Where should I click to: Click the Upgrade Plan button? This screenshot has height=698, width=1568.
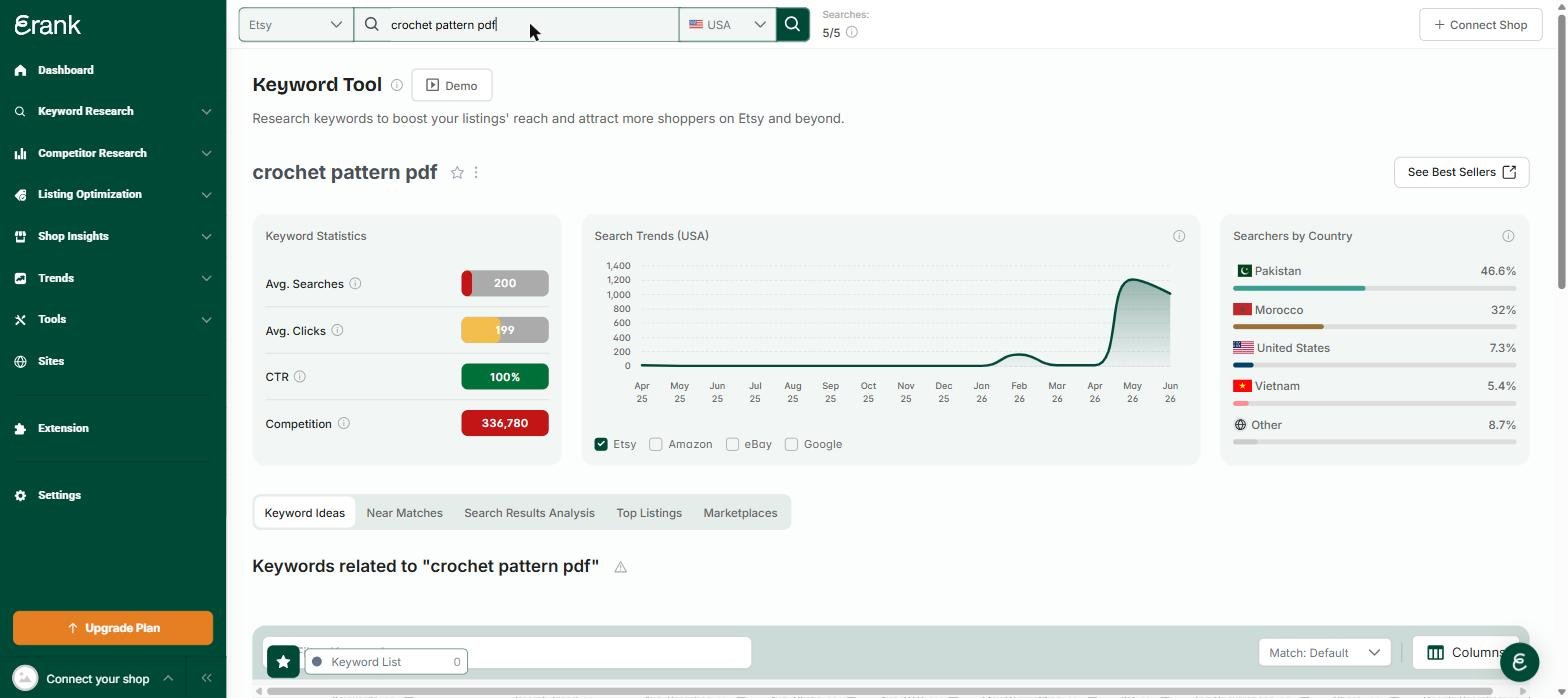(x=113, y=628)
